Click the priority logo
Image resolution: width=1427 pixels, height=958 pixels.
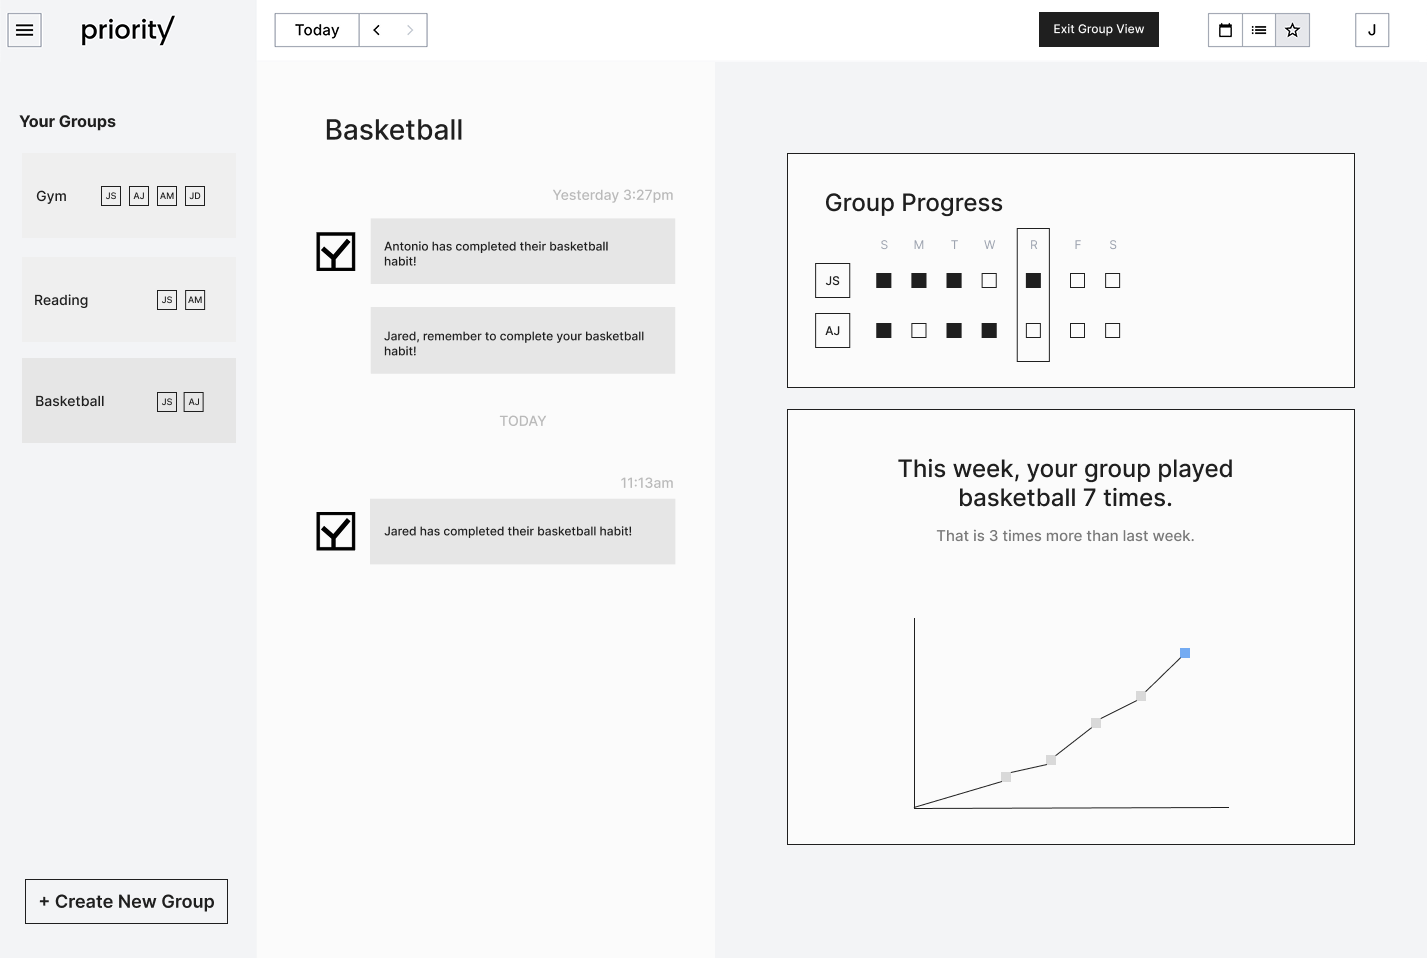pyautogui.click(x=127, y=30)
